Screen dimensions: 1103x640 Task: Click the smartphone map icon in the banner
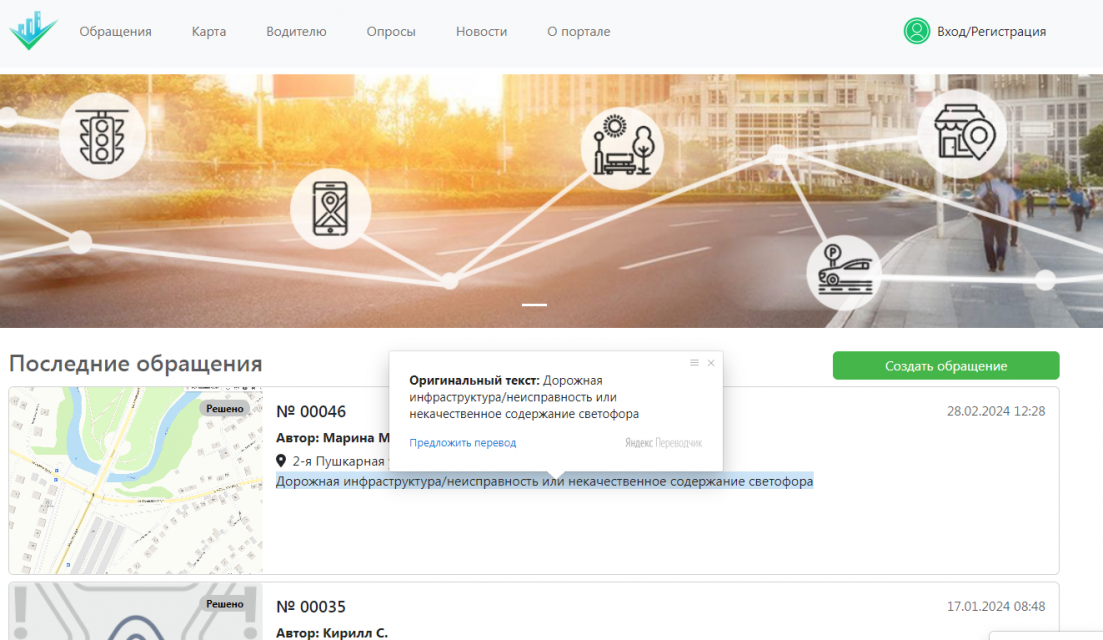[330, 209]
